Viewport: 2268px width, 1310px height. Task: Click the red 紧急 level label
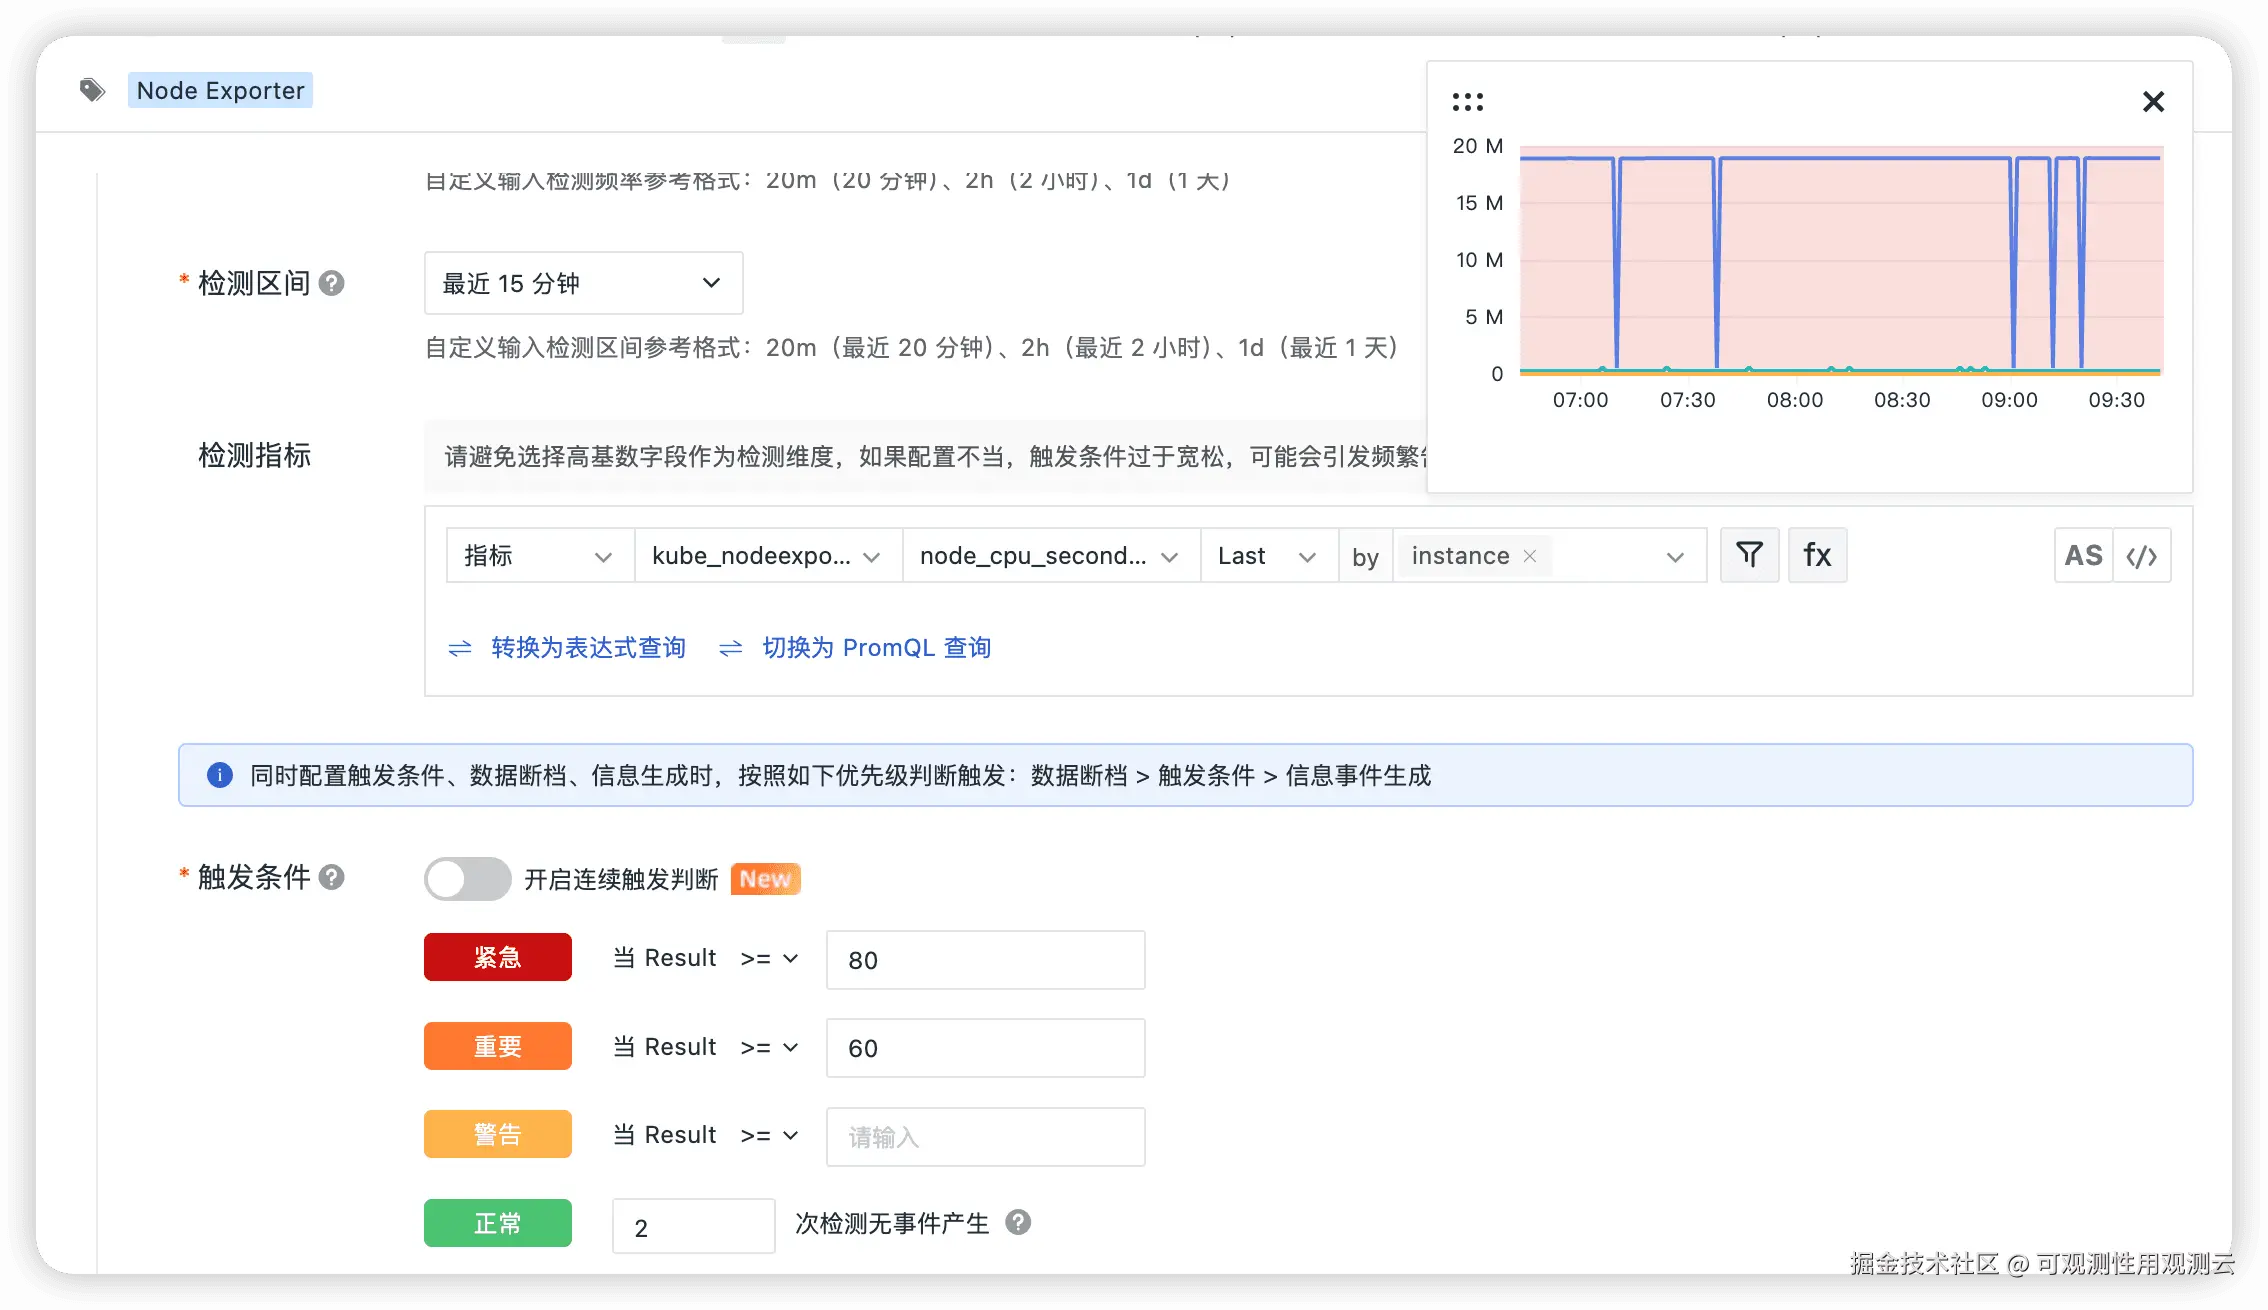click(x=497, y=957)
